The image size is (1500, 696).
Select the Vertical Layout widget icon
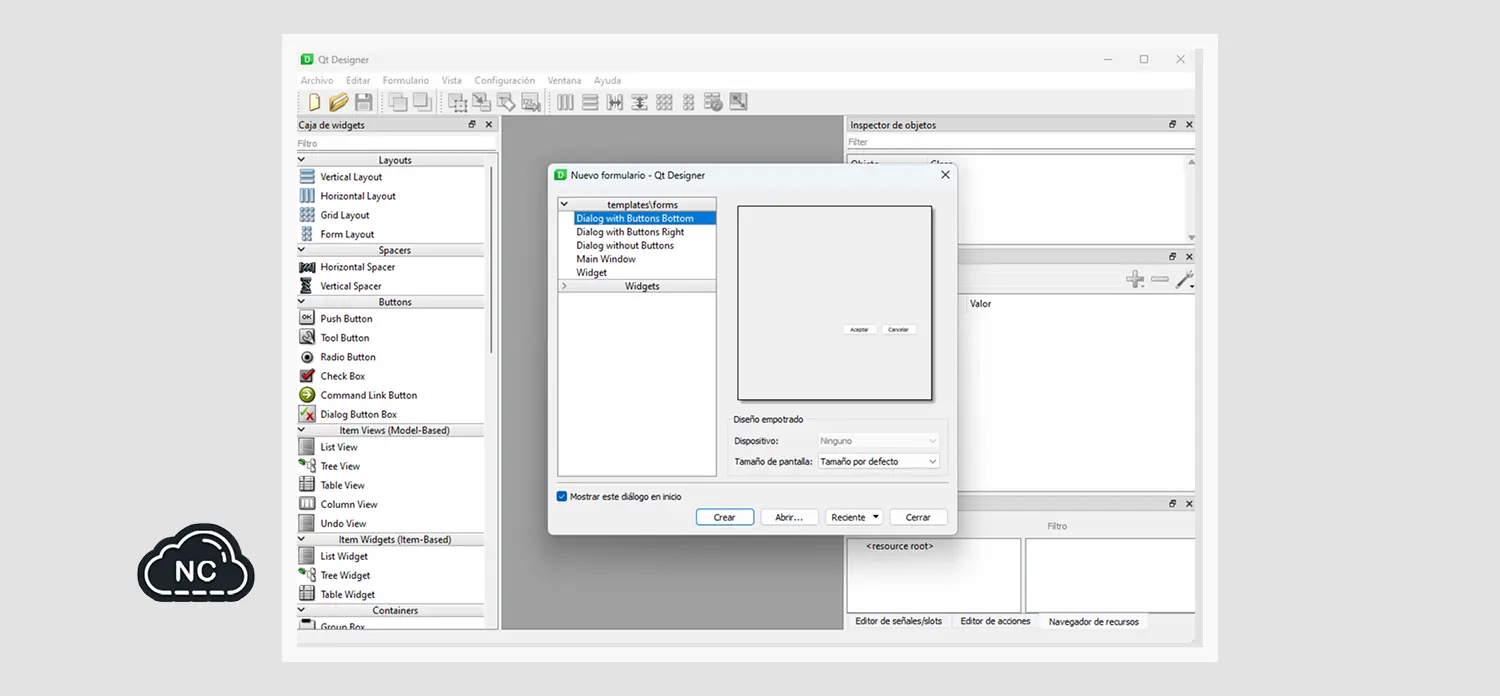tap(307, 177)
